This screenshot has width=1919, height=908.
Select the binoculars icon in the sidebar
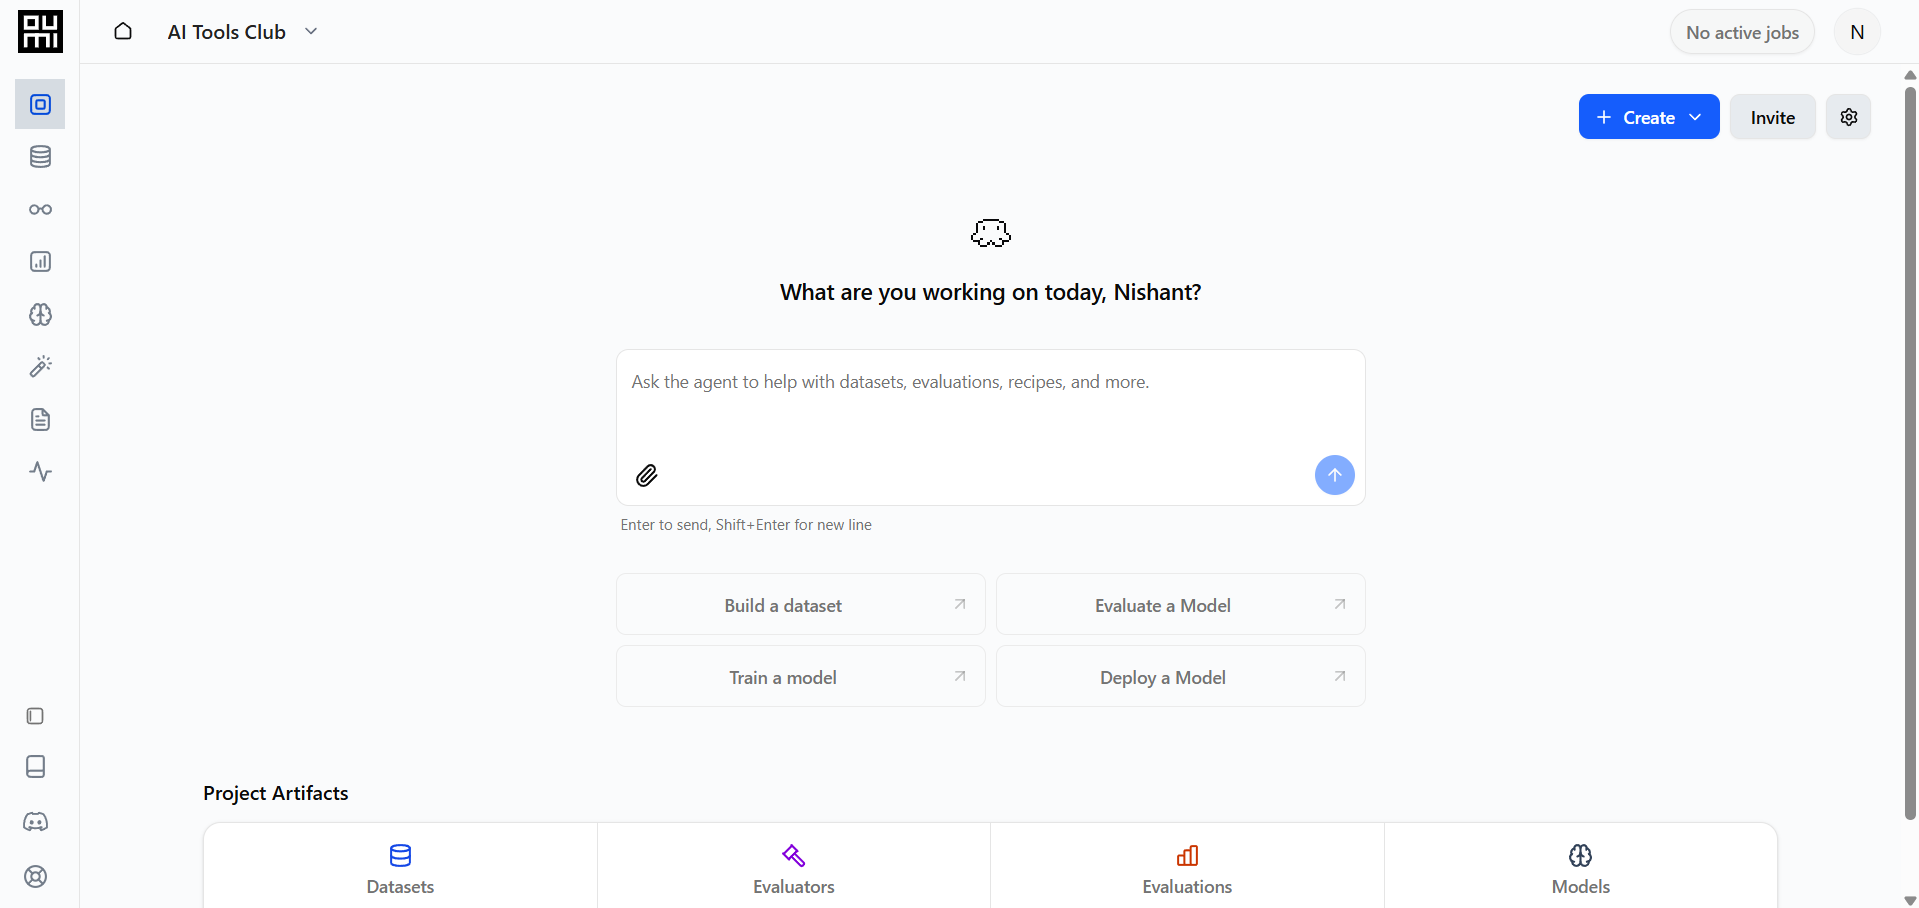pos(40,209)
